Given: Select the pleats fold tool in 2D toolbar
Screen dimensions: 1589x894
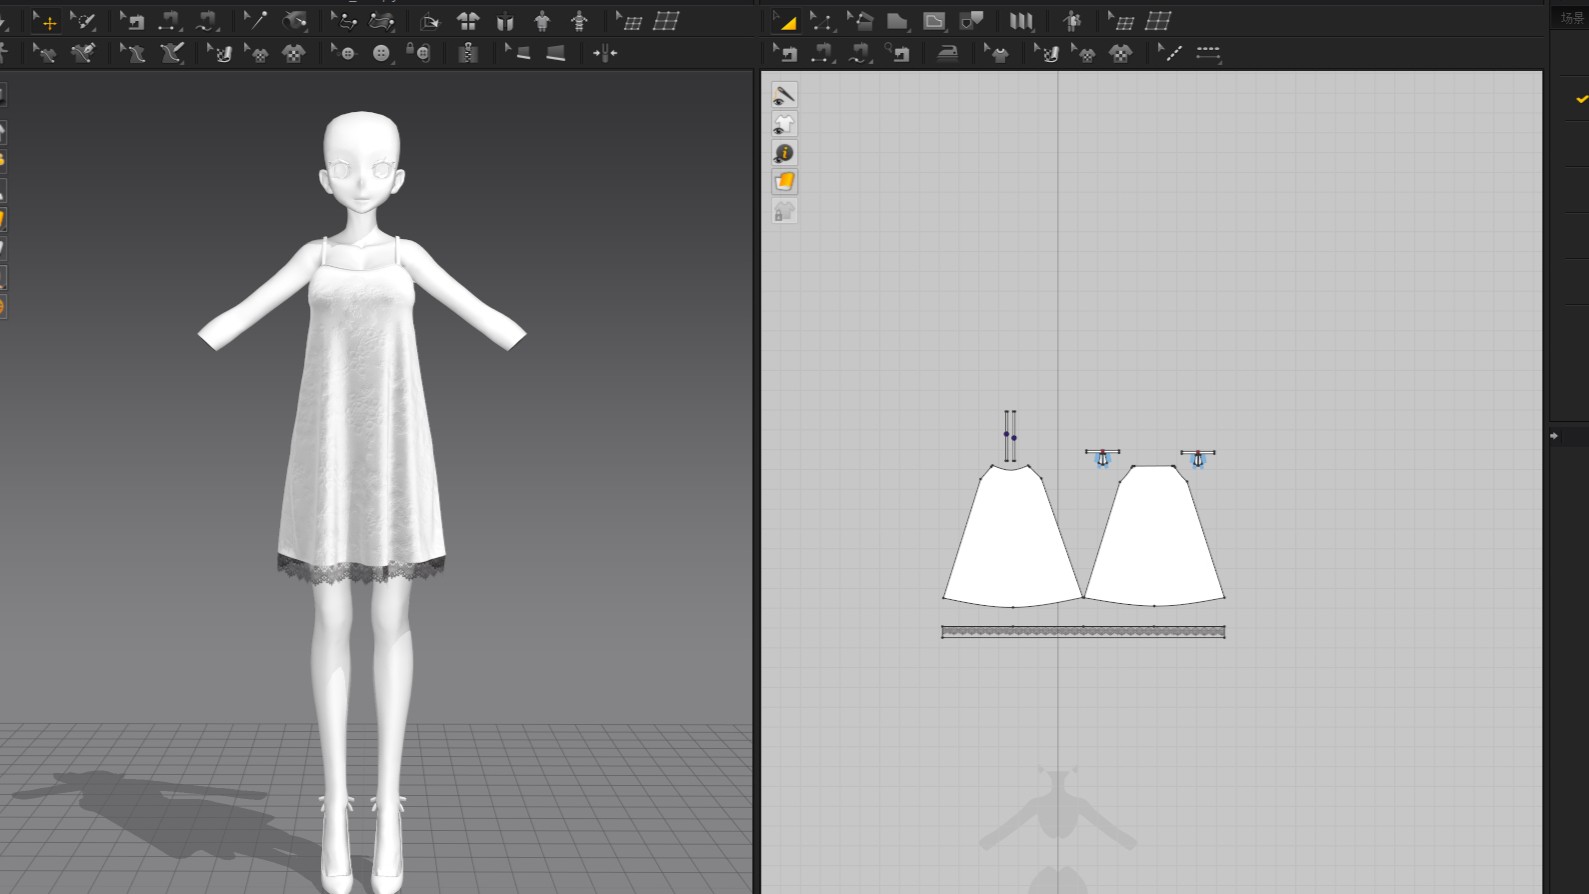Looking at the screenshot, I should [1020, 21].
